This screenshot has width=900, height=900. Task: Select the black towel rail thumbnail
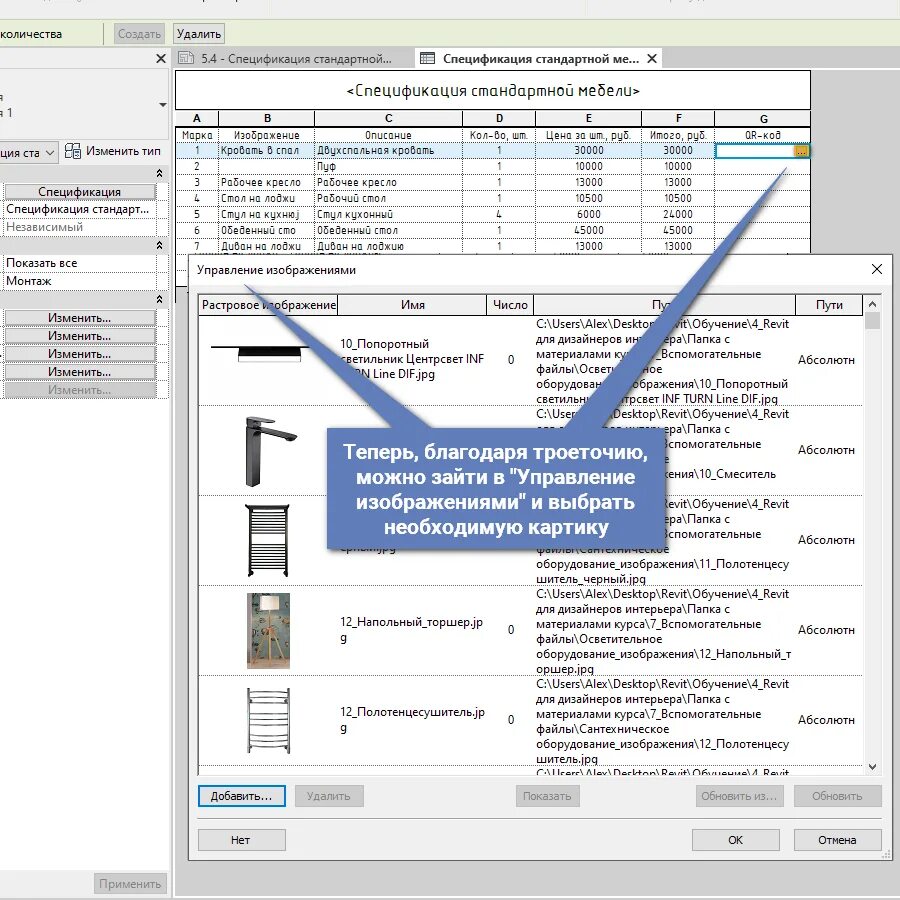pyautogui.click(x=267, y=541)
